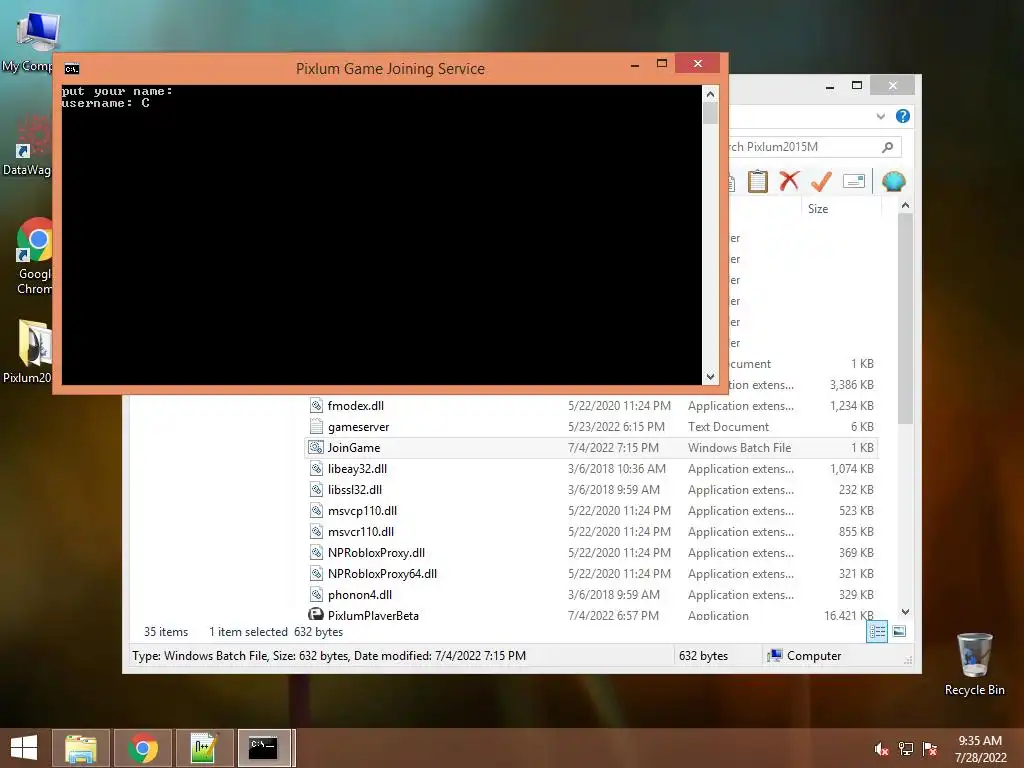
Task: Select NPRobloxProxy.dll file
Action: pos(376,552)
